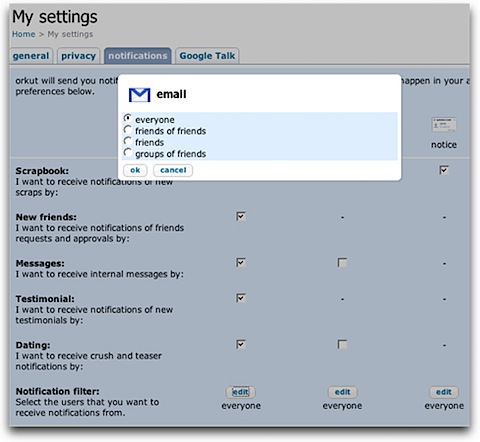Choose the 'friends' radio option
The width and height of the screenshot is (480, 442).
(127, 141)
